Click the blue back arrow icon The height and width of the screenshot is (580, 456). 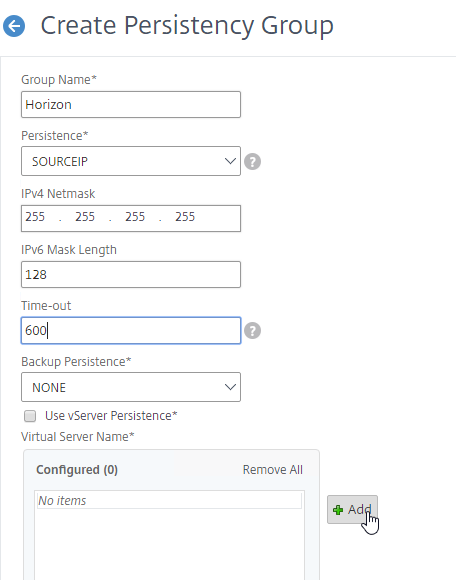[x=14, y=26]
